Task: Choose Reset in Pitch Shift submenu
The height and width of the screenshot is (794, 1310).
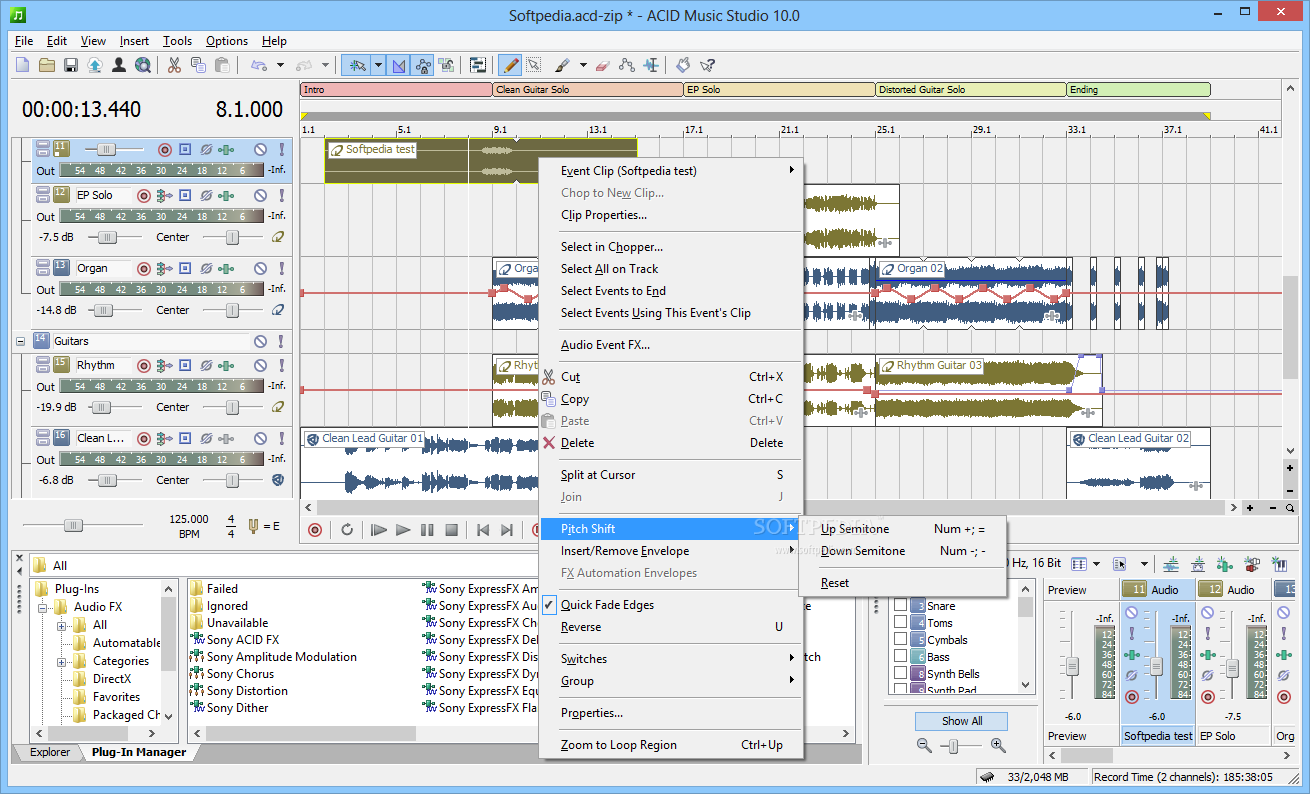Action: tap(902, 583)
